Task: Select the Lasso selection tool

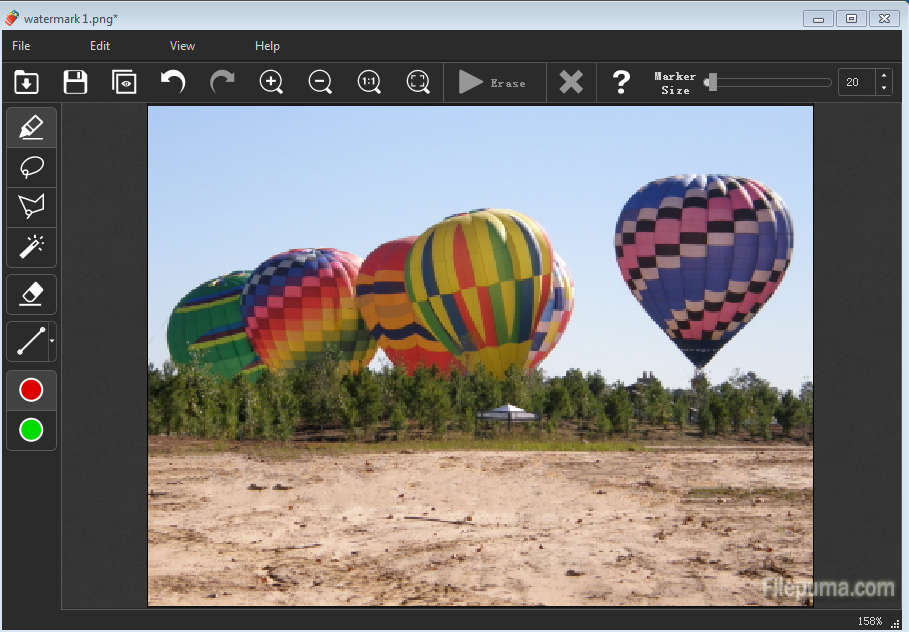Action: click(31, 167)
